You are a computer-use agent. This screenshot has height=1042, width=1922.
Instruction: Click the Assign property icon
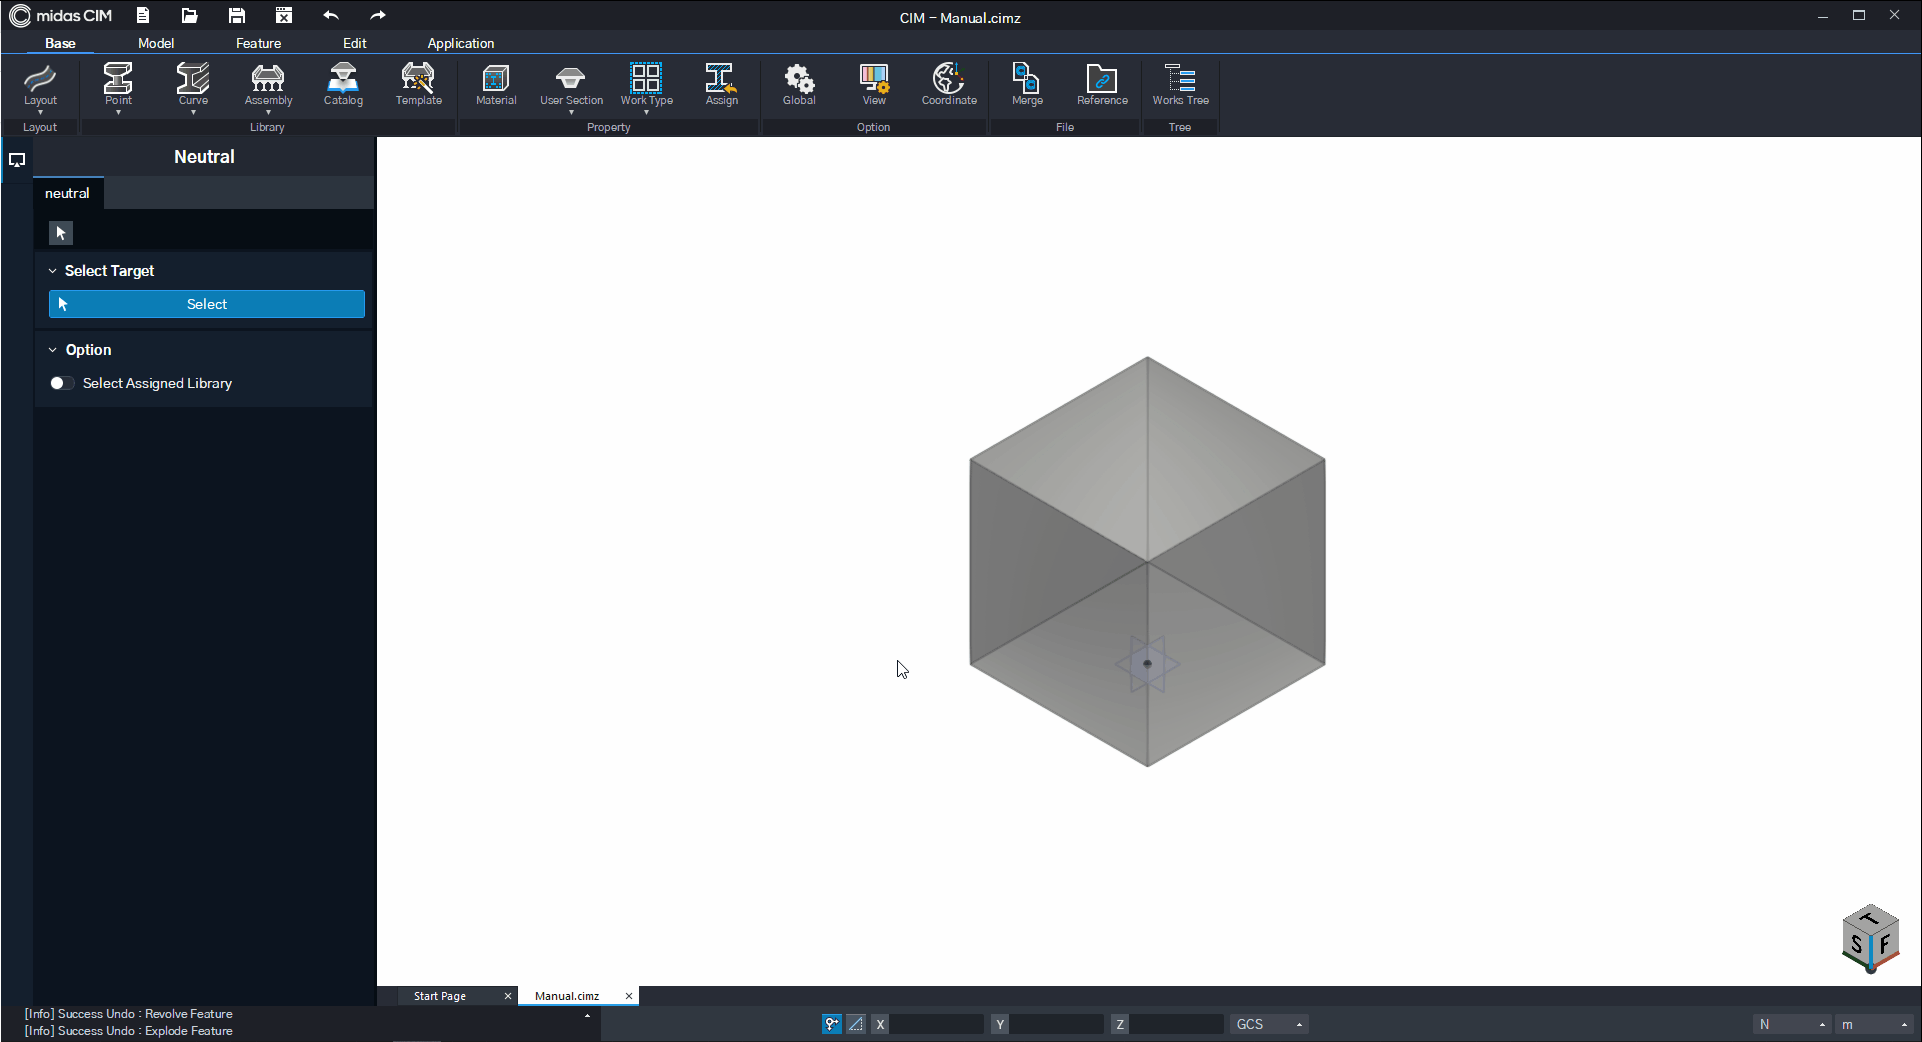(x=721, y=84)
